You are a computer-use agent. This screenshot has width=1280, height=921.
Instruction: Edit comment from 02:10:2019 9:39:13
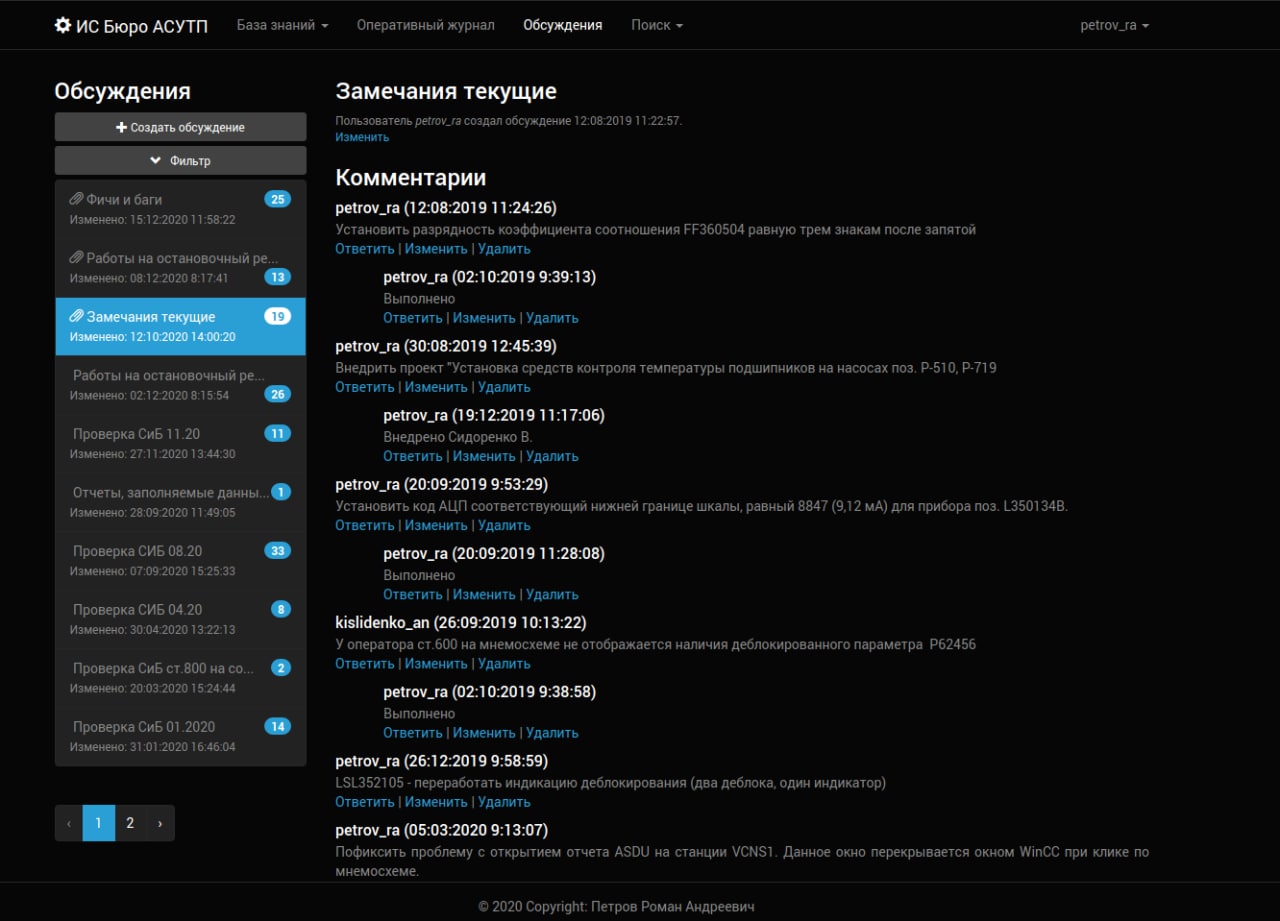coord(484,318)
